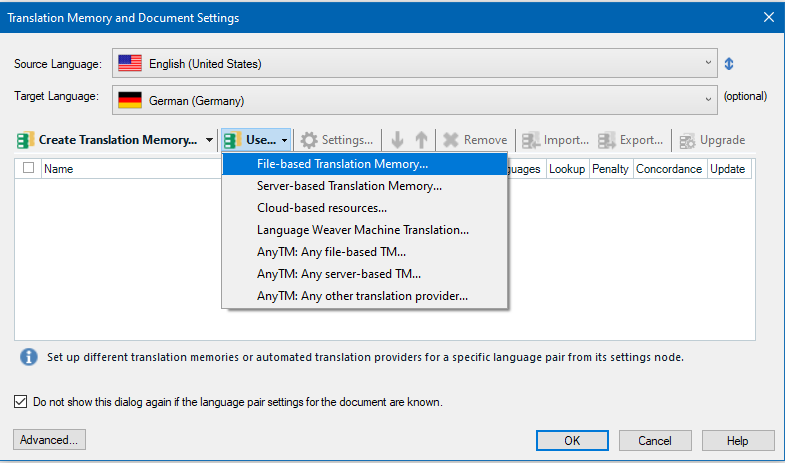Select AnyTM: Any file-based TM
785x463 pixels.
tap(364, 252)
